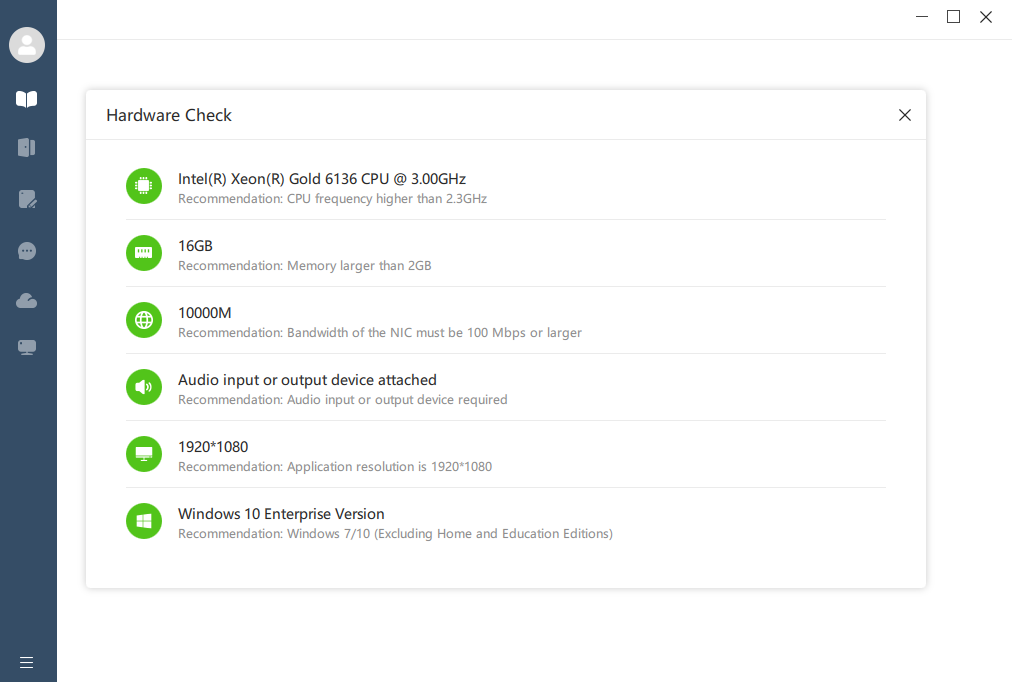Close the main application window
Screen dimensions: 1012x682
click(x=986, y=17)
